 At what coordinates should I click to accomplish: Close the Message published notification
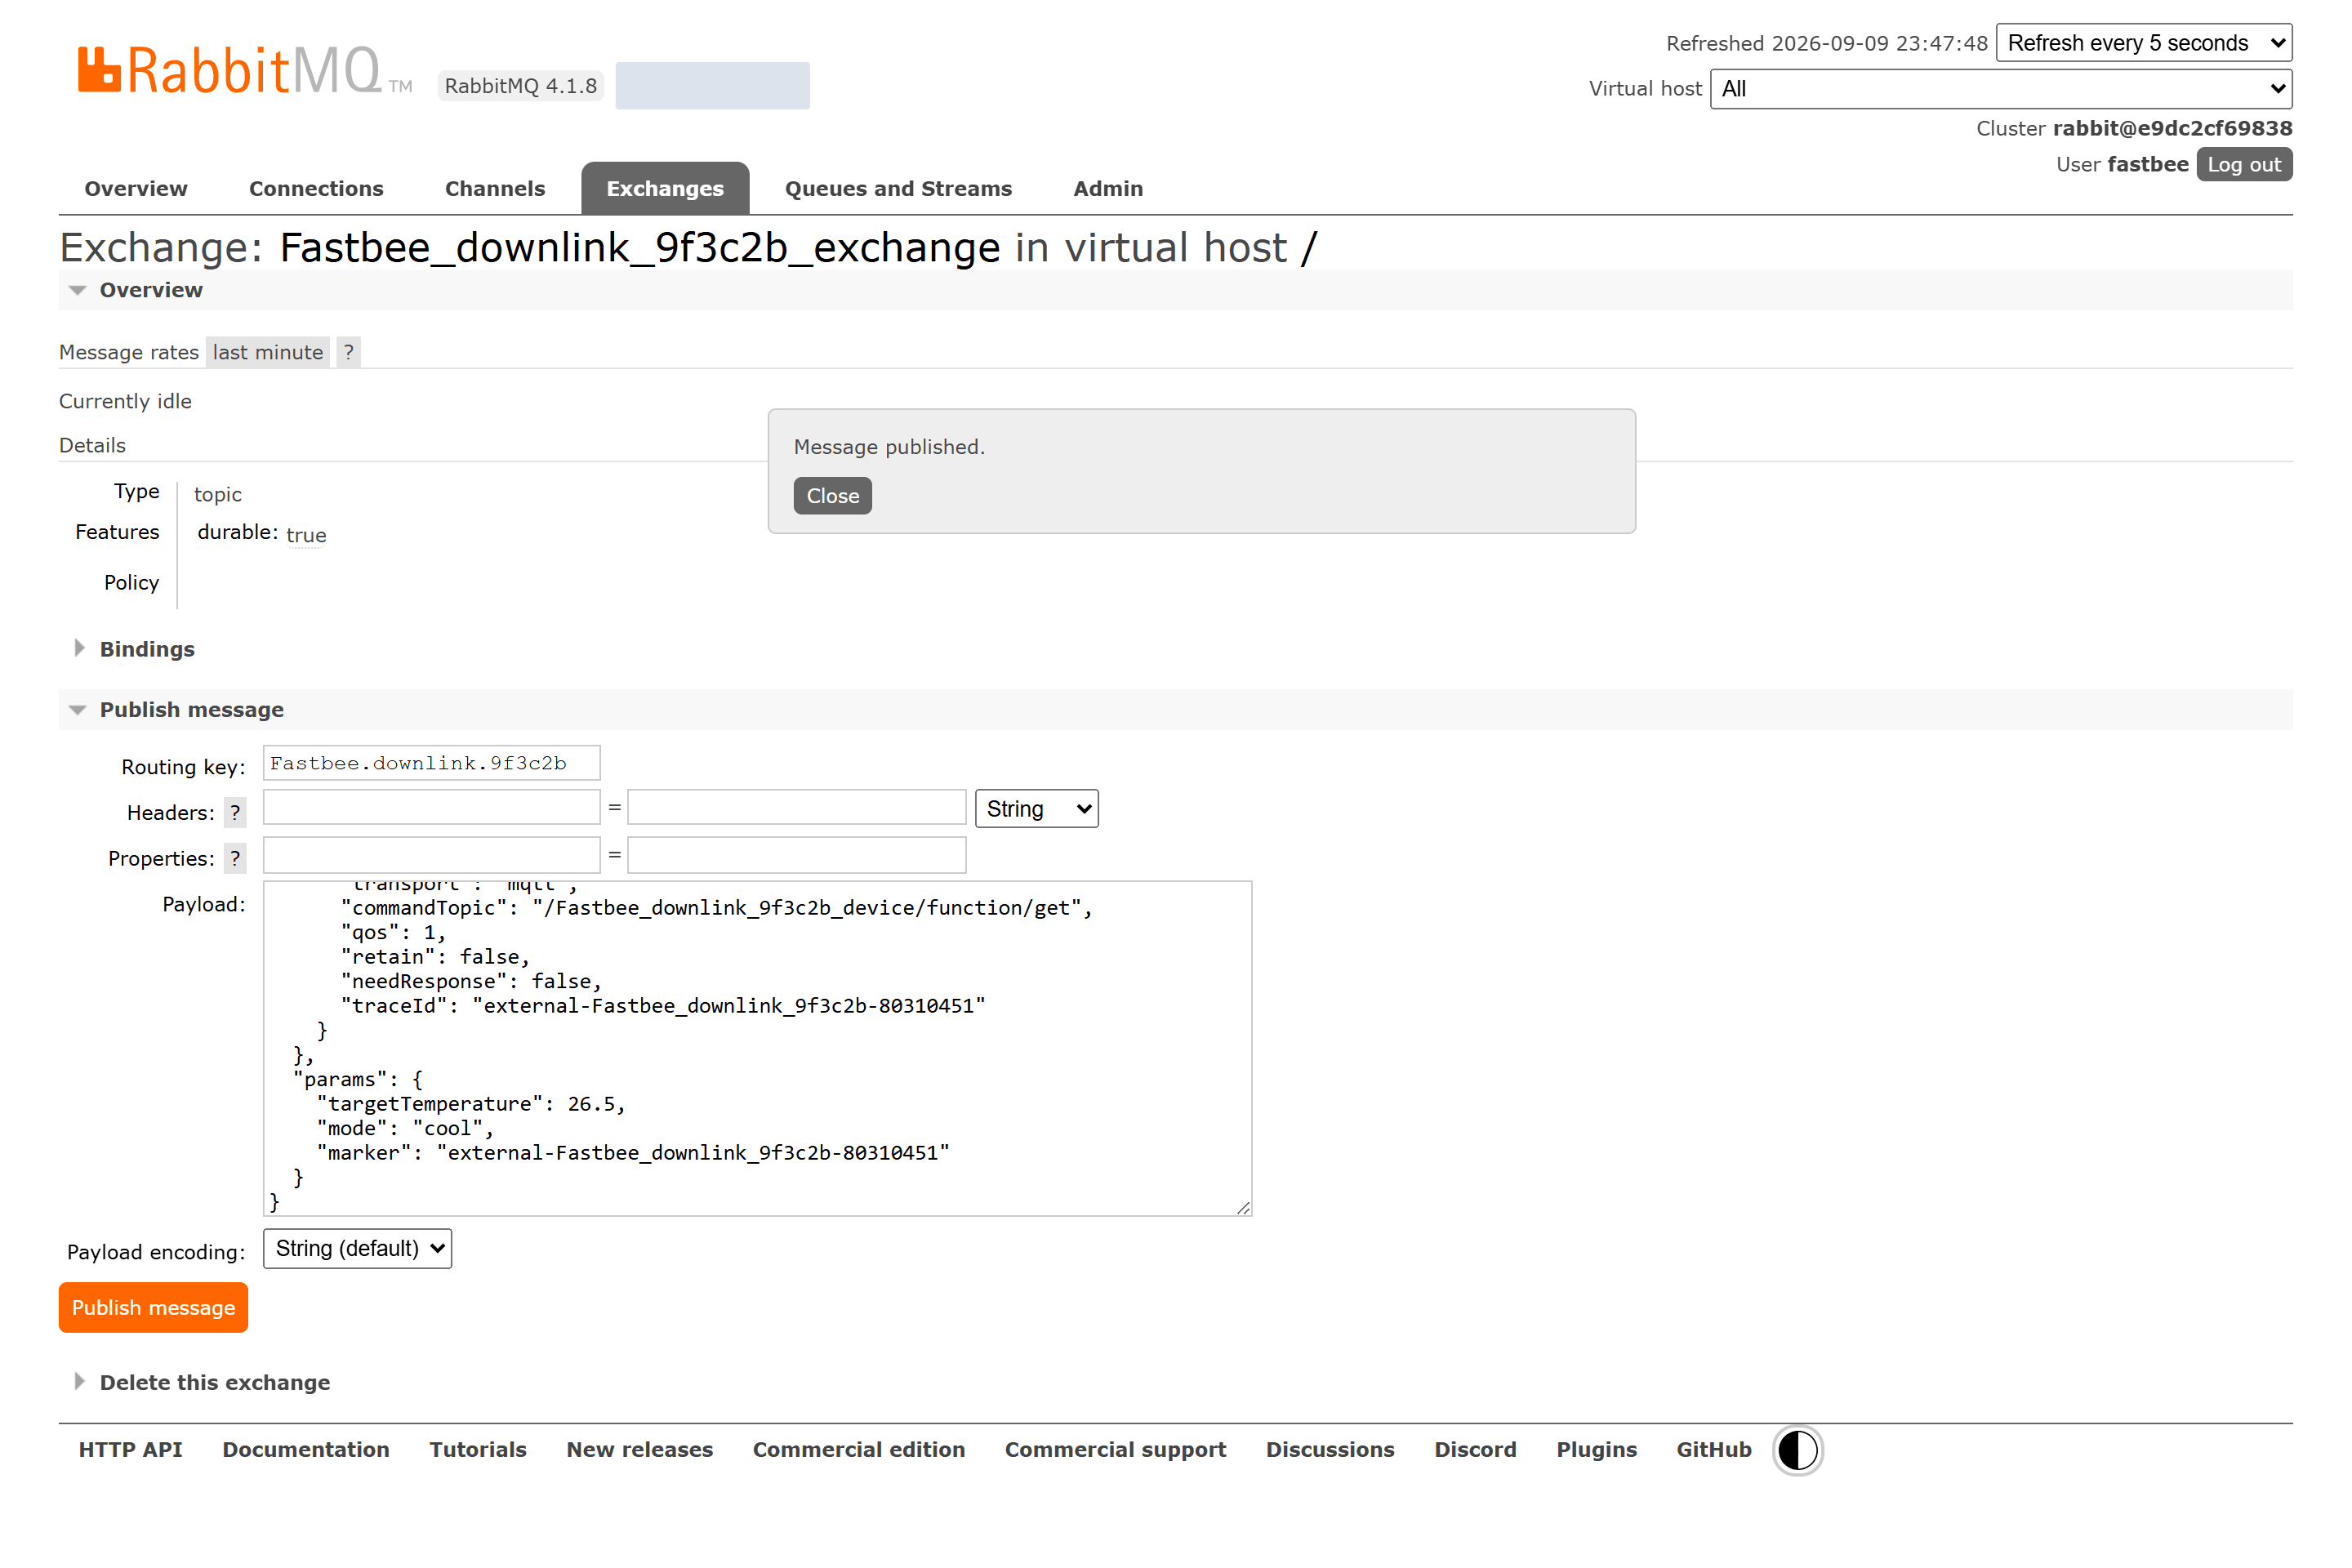832,496
